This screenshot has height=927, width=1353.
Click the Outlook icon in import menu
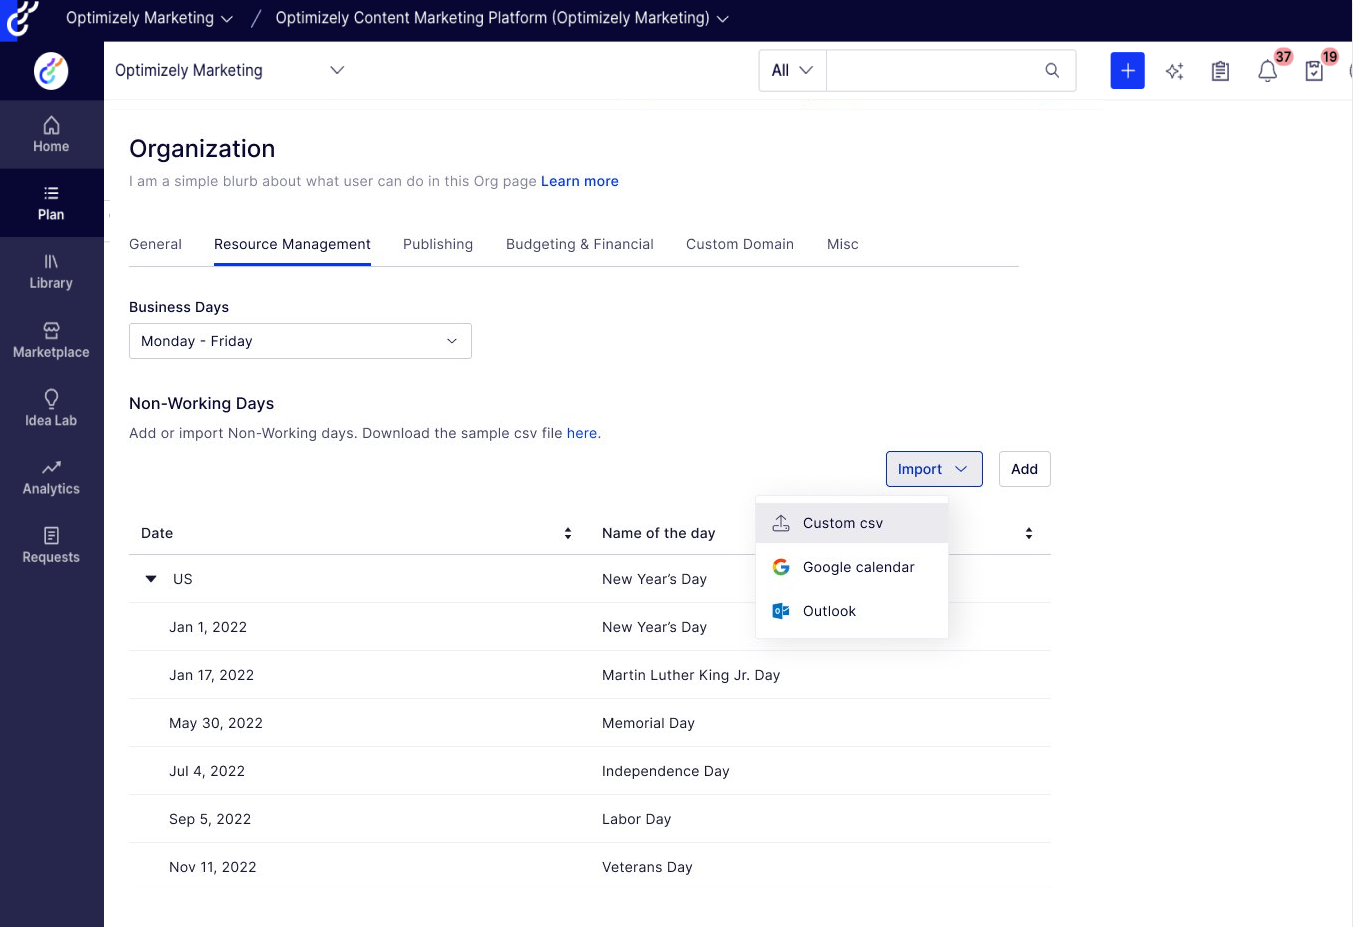coord(781,611)
